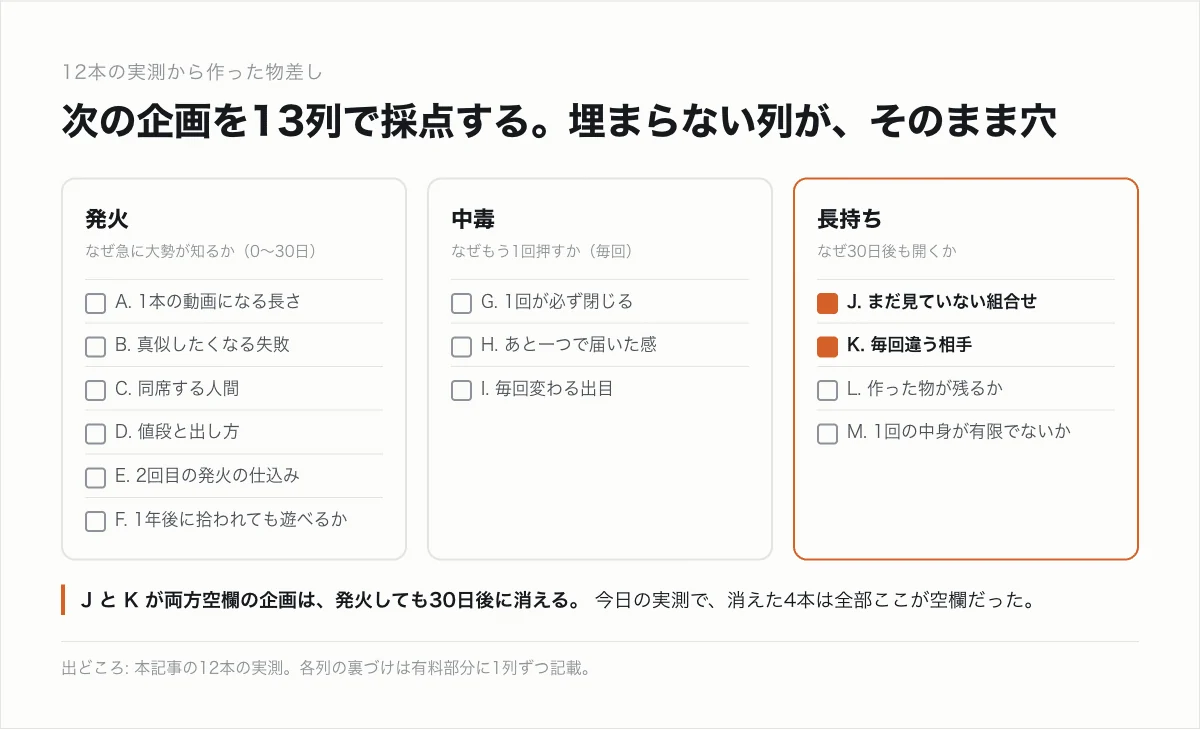Tick the M. 1回の中身が有限でないか checkbox

[827, 434]
